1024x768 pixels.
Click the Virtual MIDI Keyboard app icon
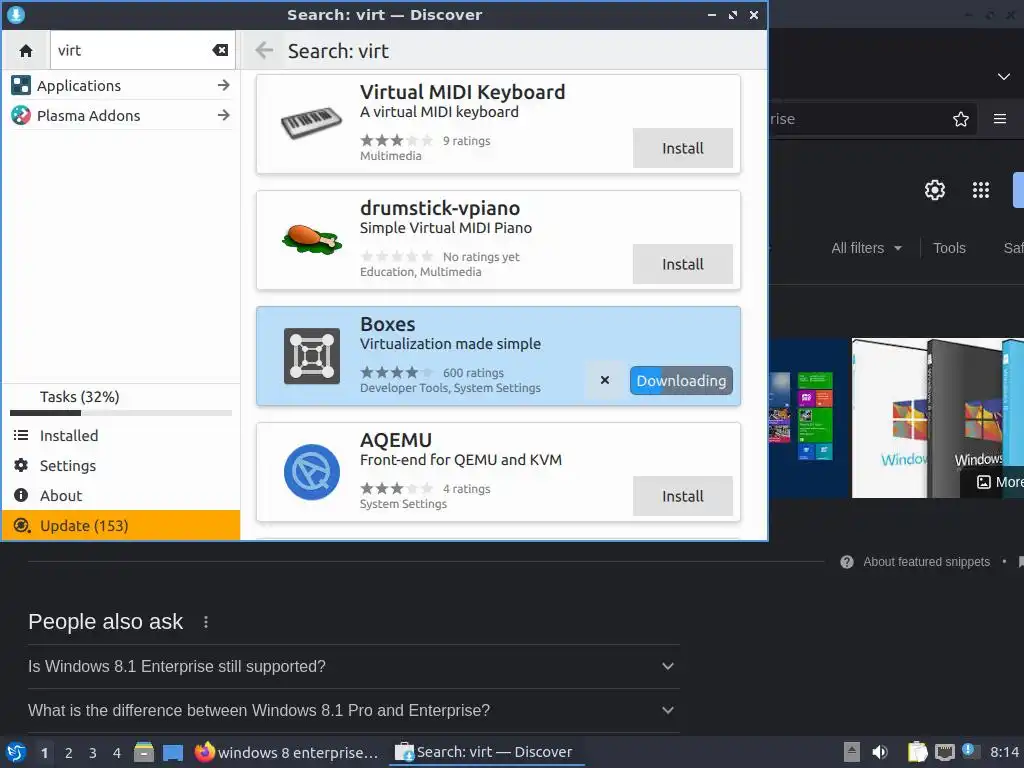point(312,123)
